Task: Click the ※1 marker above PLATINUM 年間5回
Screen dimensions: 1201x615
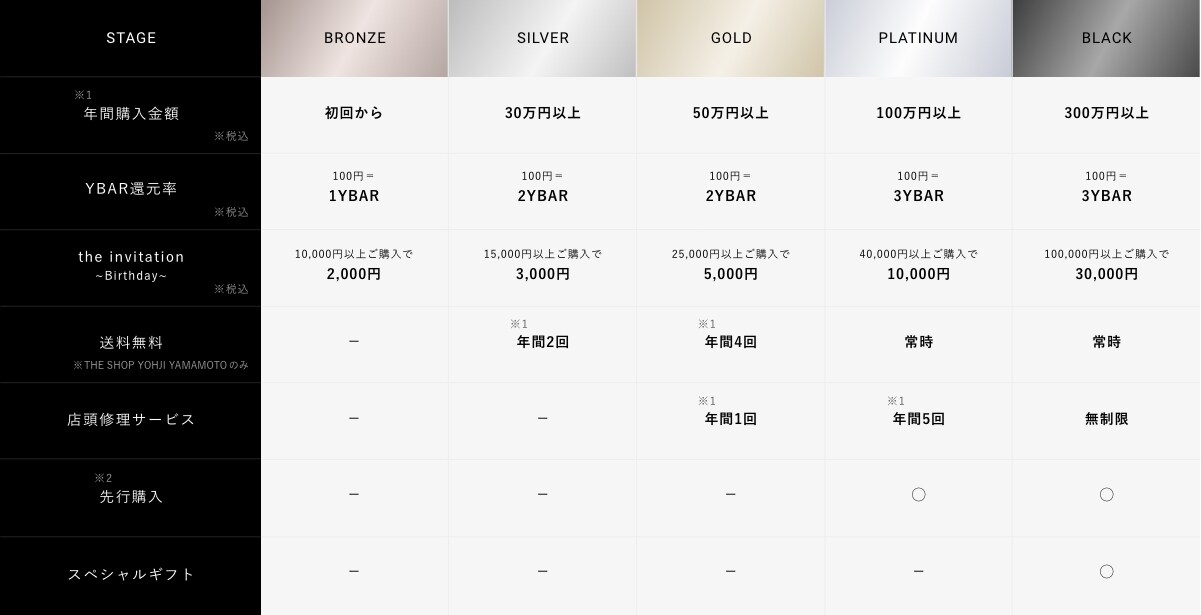Action: click(x=896, y=401)
